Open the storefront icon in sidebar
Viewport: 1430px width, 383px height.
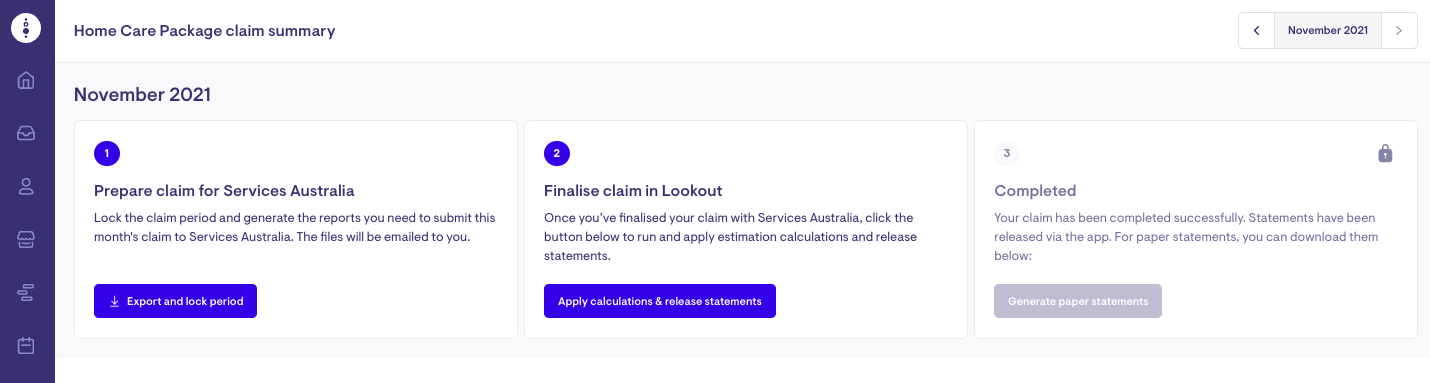click(x=27, y=239)
